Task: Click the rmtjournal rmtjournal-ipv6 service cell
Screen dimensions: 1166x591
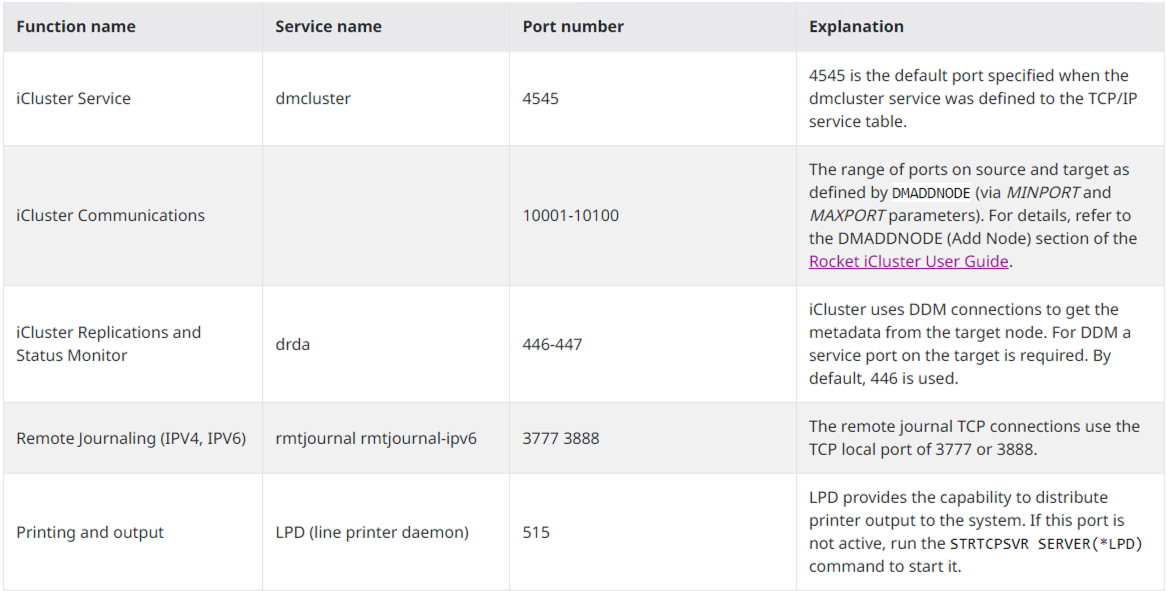Action: tap(376, 438)
